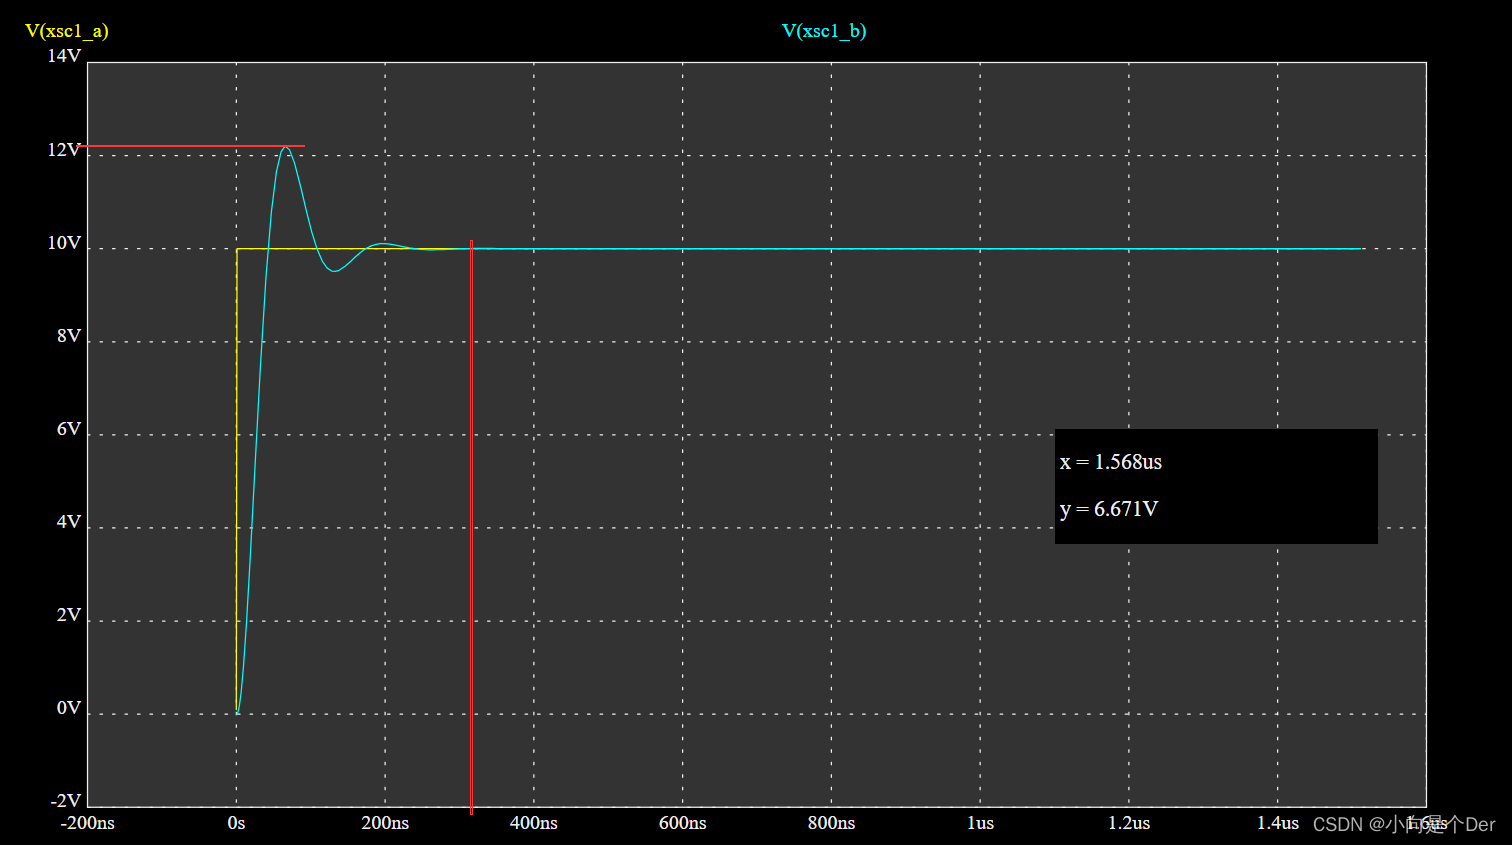Click the -2V y-axis label
Viewport: 1512px width, 845px height.
[x=66, y=801]
